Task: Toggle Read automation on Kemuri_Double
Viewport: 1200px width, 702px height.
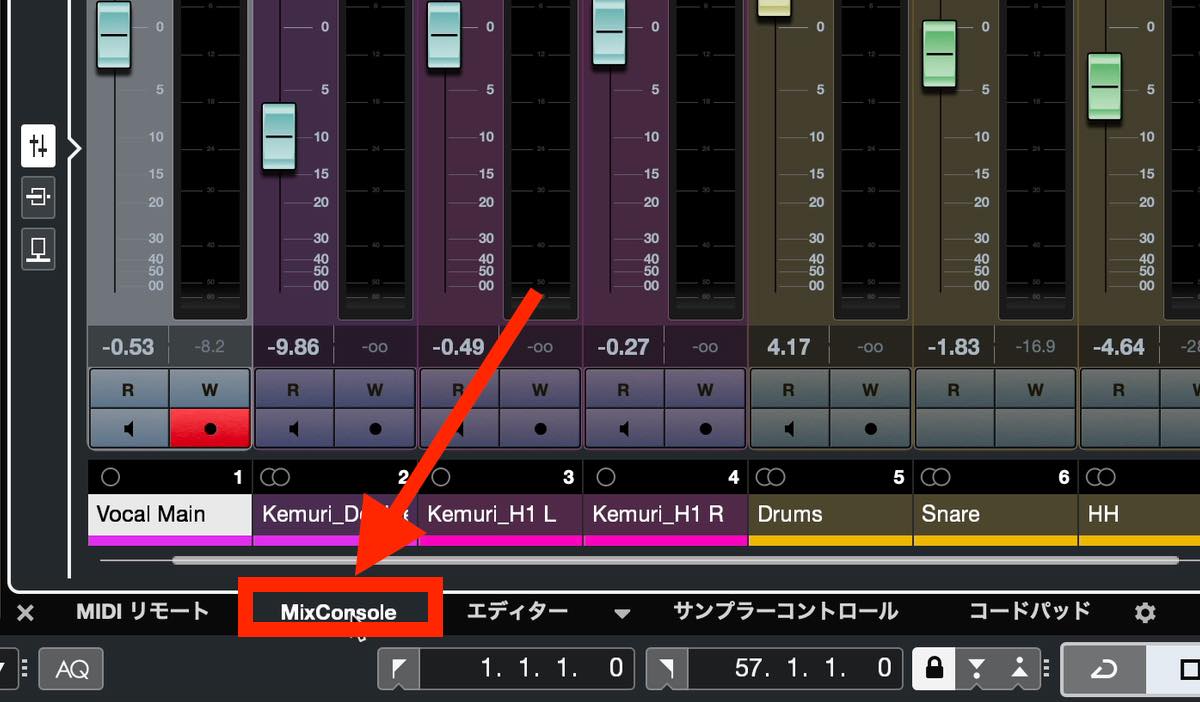Action: pyautogui.click(x=294, y=389)
